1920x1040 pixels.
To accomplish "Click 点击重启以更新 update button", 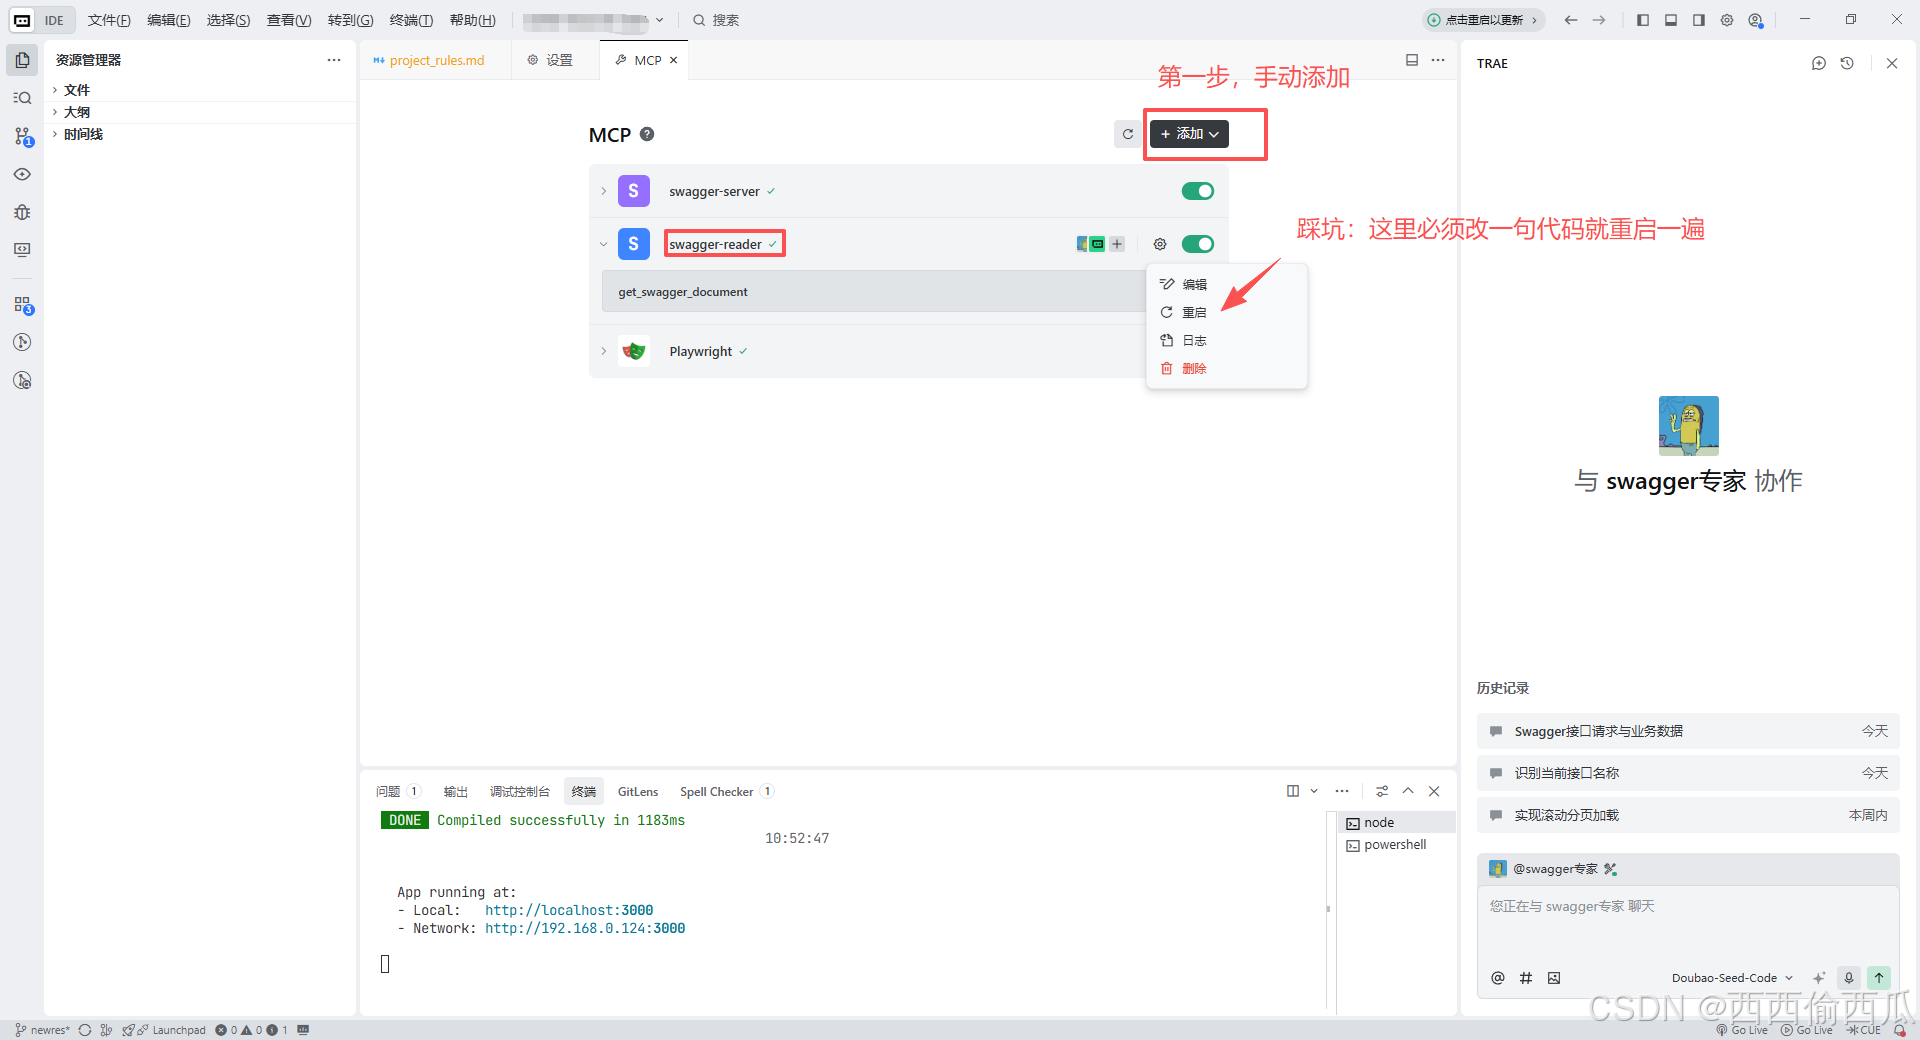I will click(1484, 20).
